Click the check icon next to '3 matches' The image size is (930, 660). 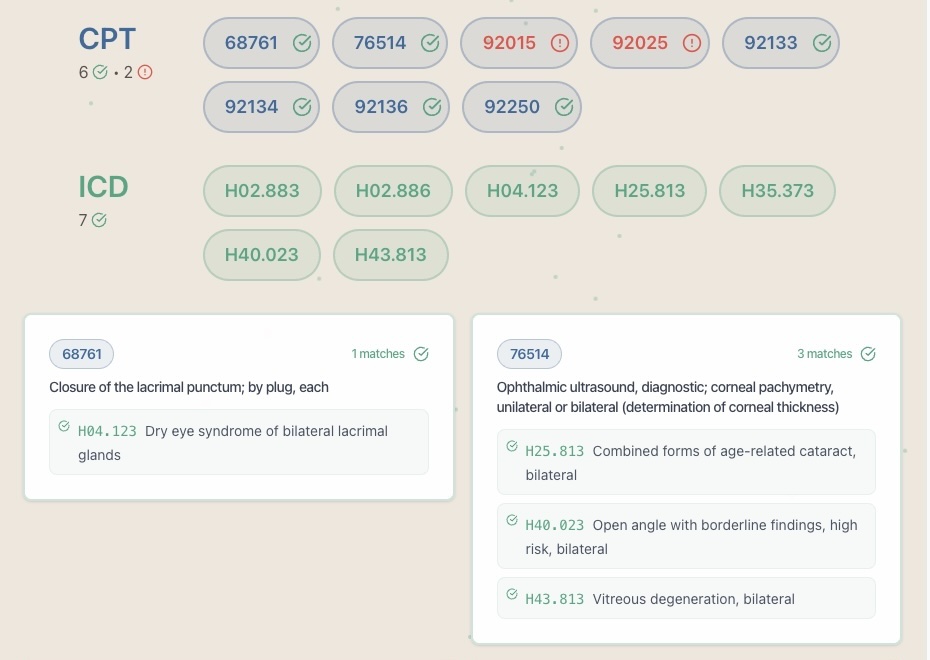coord(868,354)
